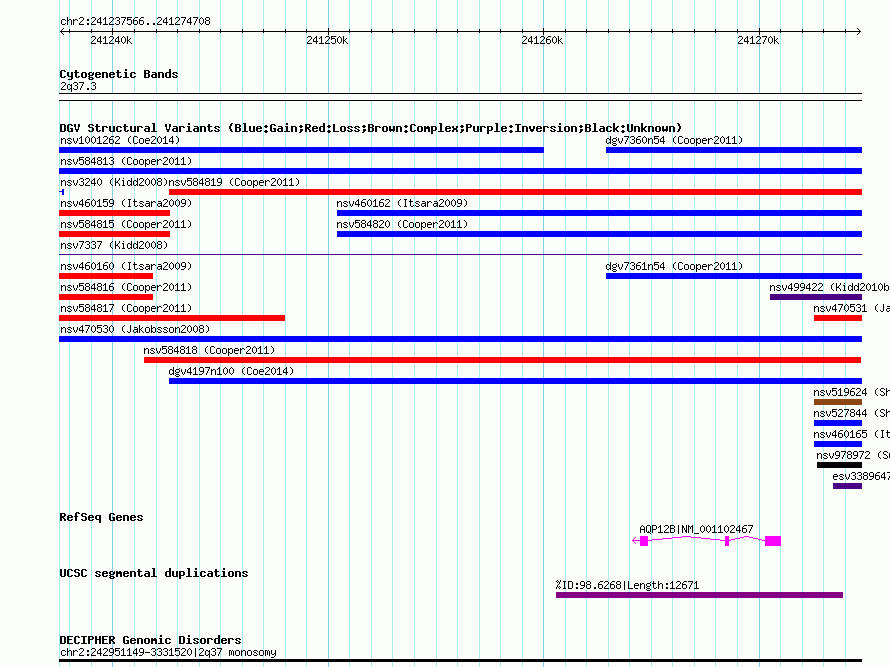This screenshot has height=667, width=890.
Task: Click the 2q37.3 cytogenetic band label
Action: tap(78, 86)
